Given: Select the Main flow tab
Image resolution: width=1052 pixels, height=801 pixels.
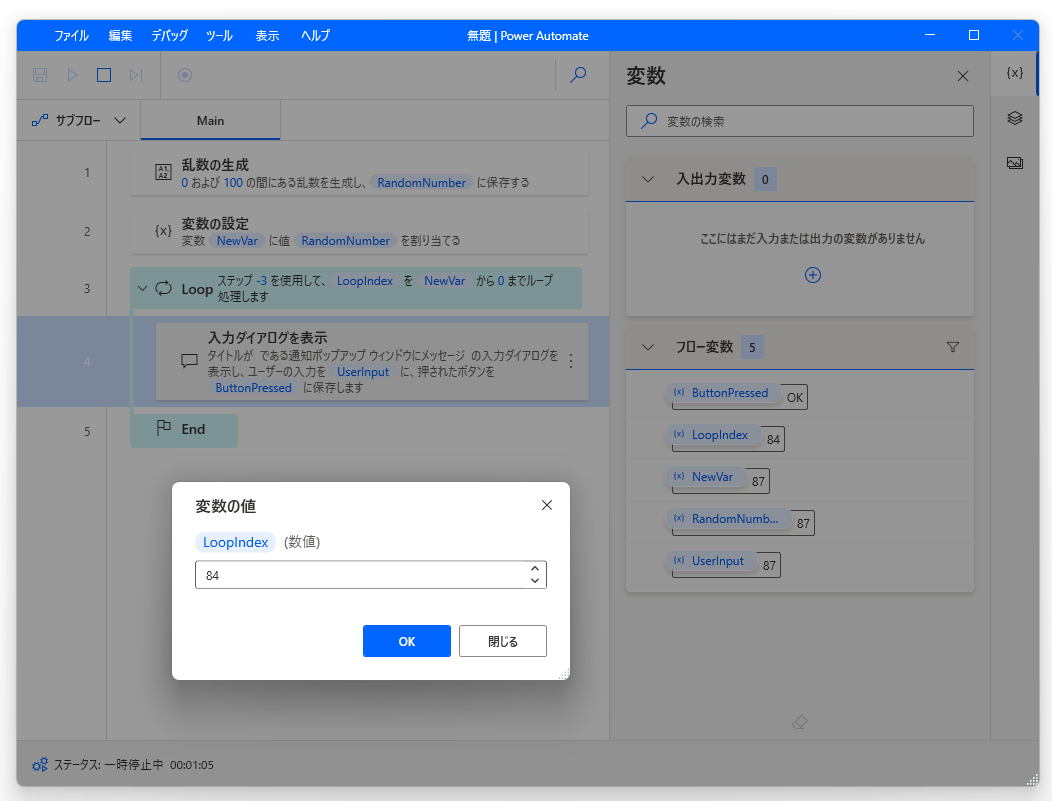Looking at the screenshot, I should pos(210,120).
